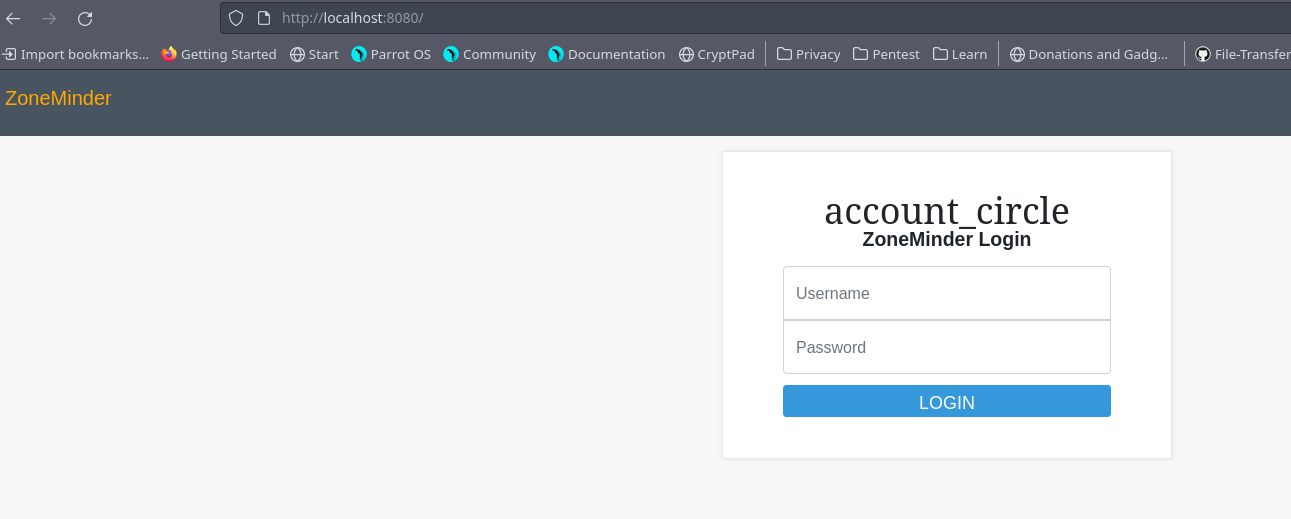Focus the Username input field
Viewport: 1291px width, 519px height.
947,293
